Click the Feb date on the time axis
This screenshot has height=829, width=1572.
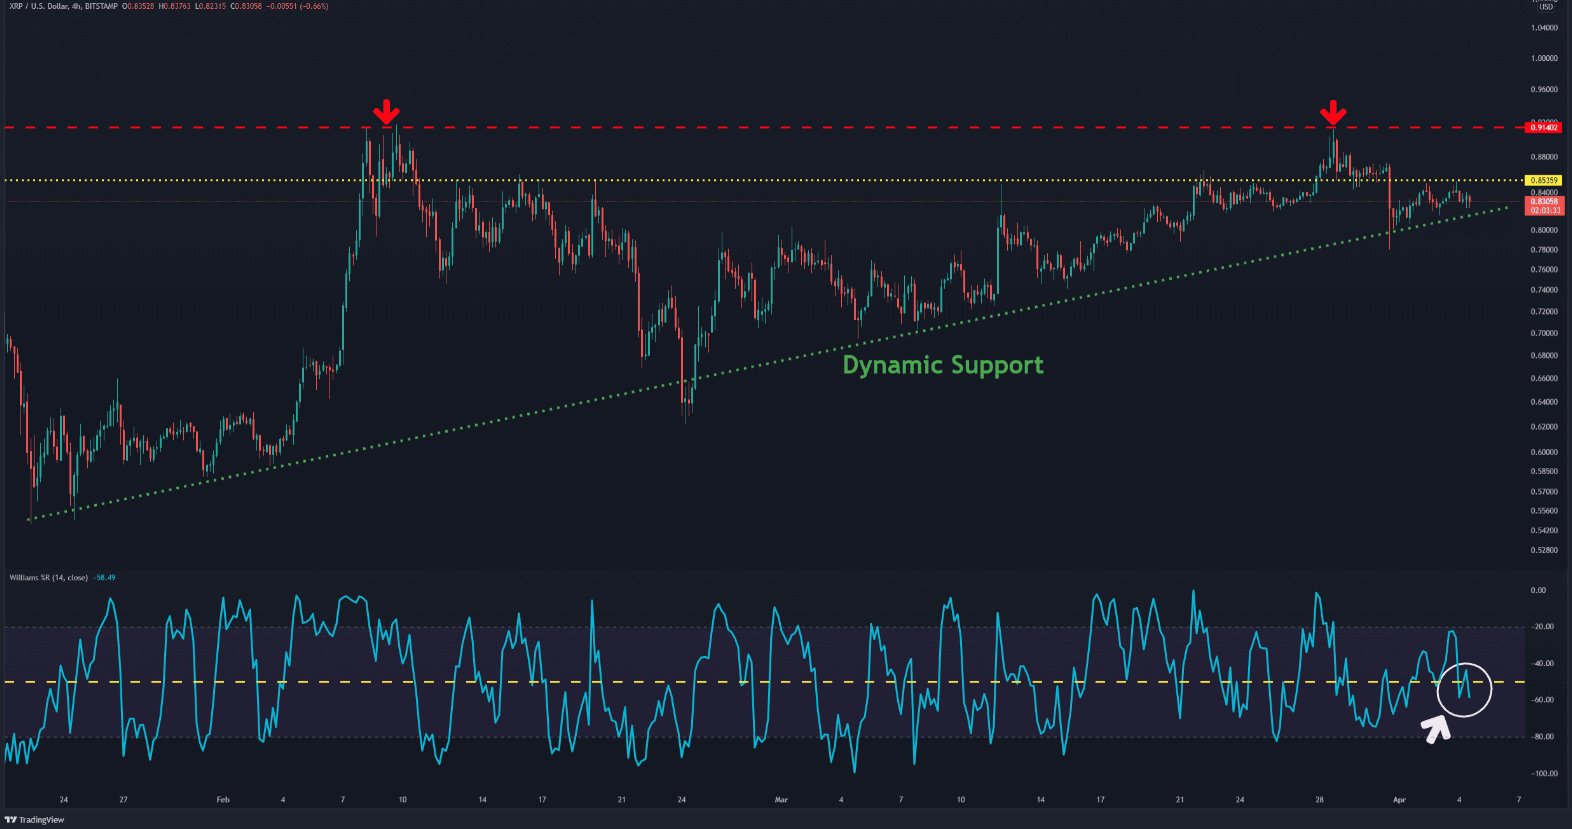point(223,800)
